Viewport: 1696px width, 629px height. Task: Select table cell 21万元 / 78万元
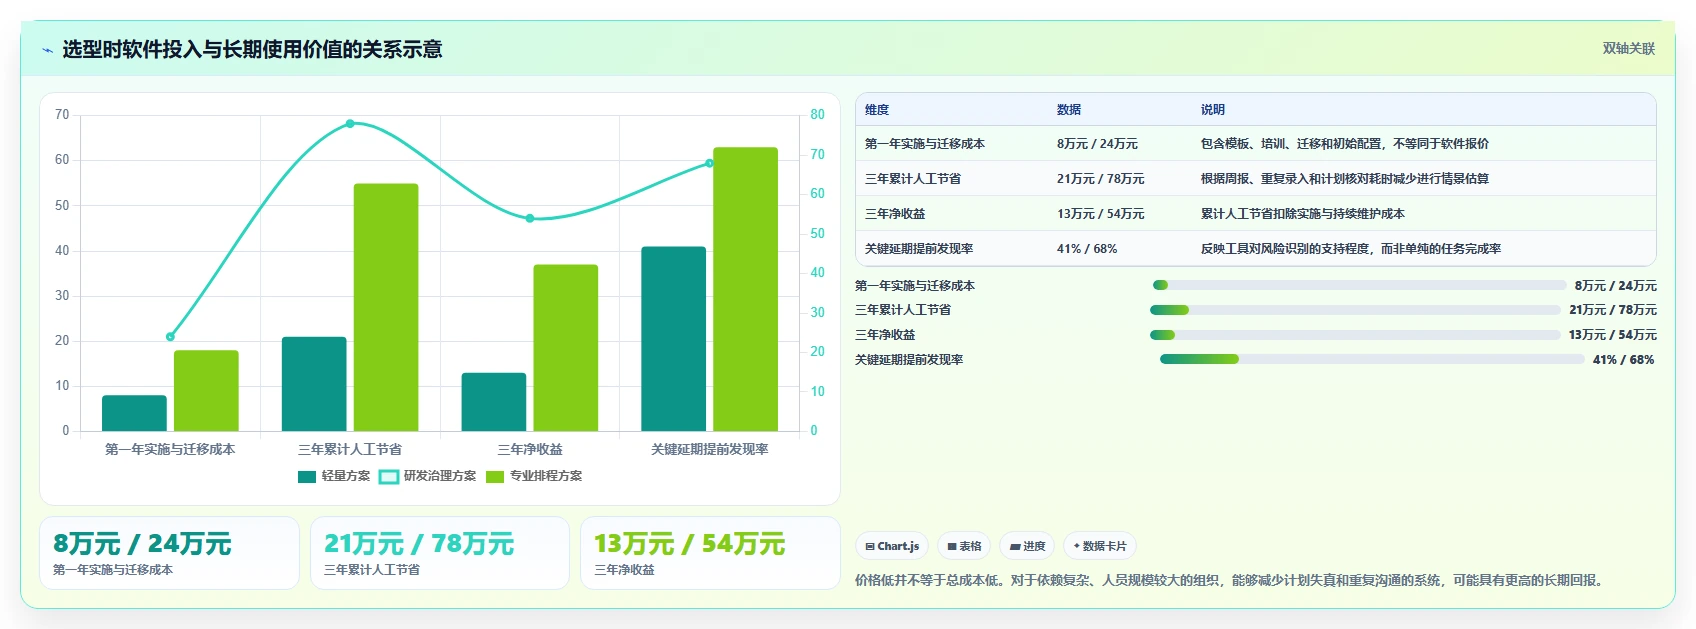click(1100, 179)
